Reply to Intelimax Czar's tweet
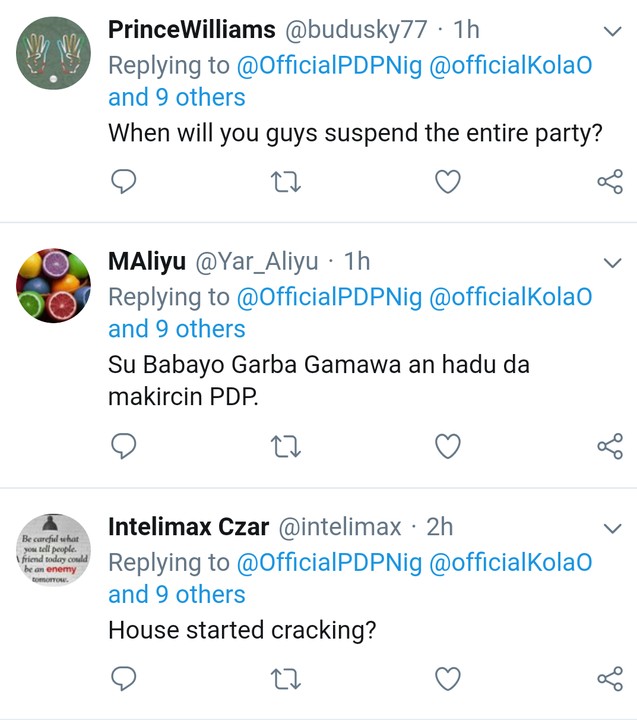 pos(124,680)
